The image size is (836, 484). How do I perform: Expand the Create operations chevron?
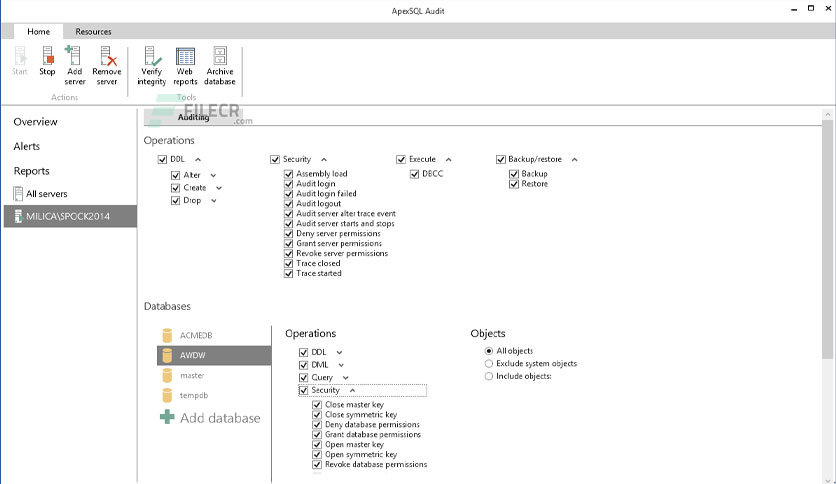tap(219, 188)
